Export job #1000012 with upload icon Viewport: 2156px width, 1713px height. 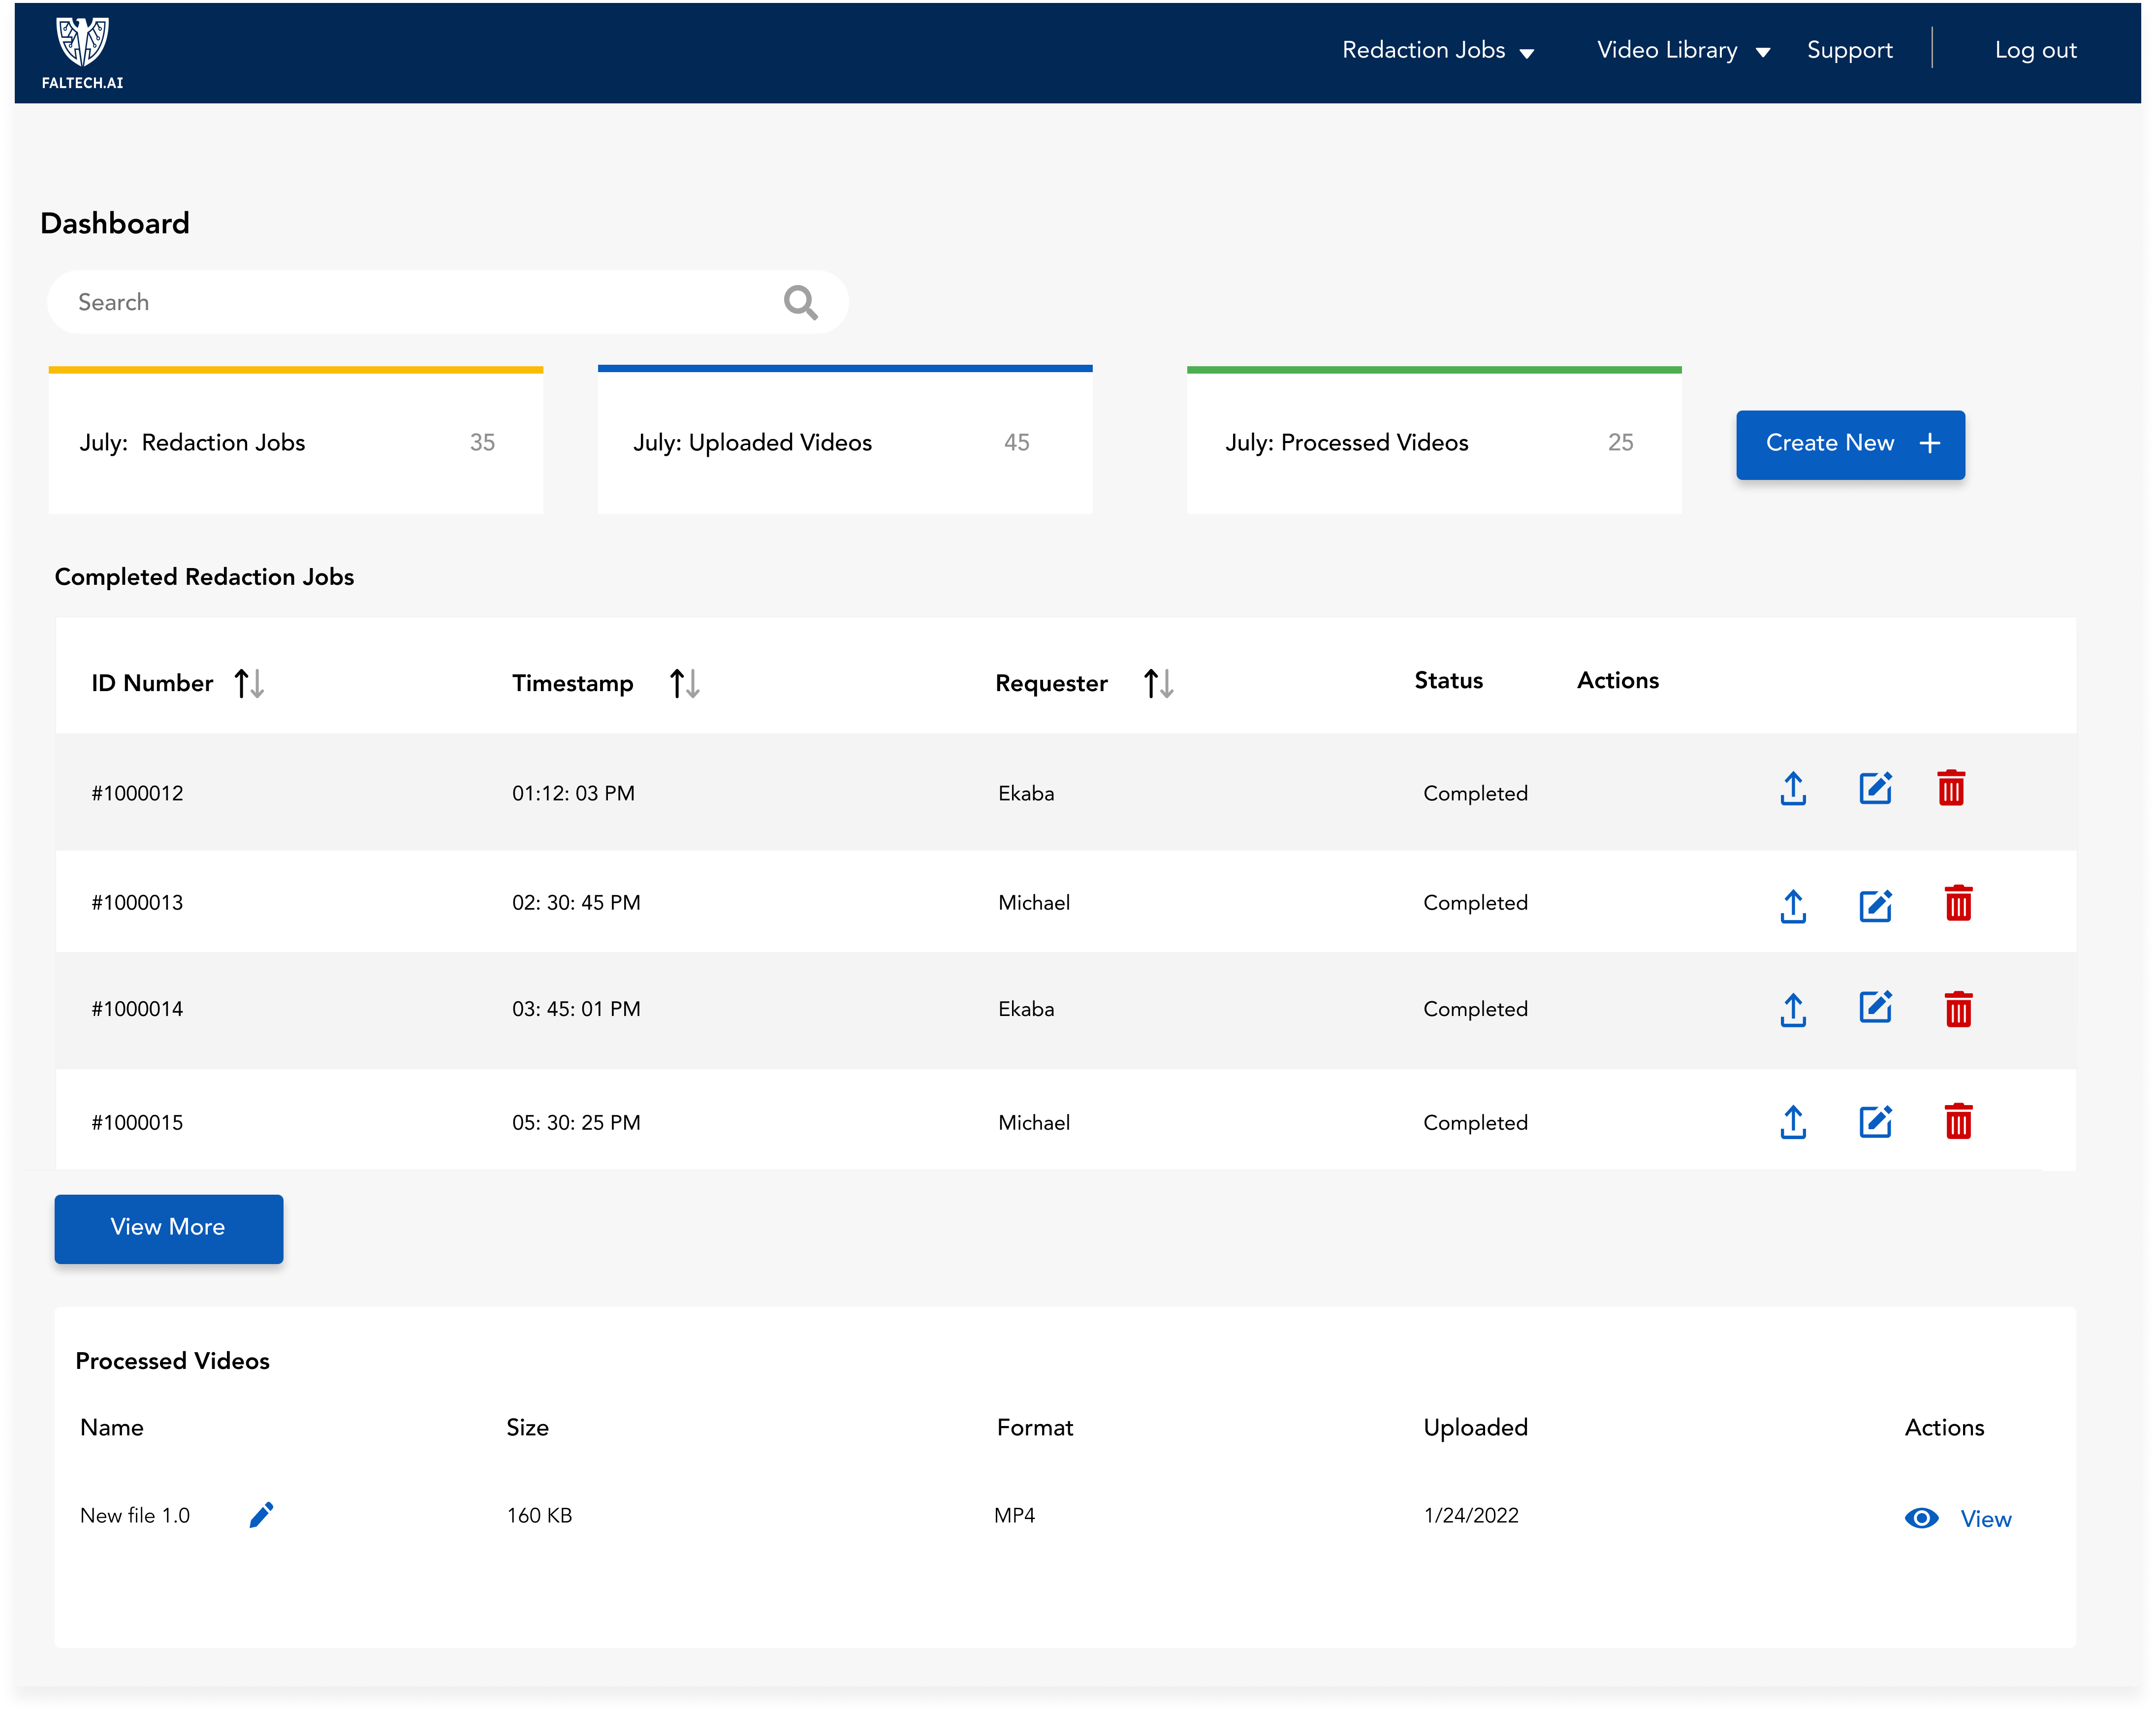(1793, 788)
